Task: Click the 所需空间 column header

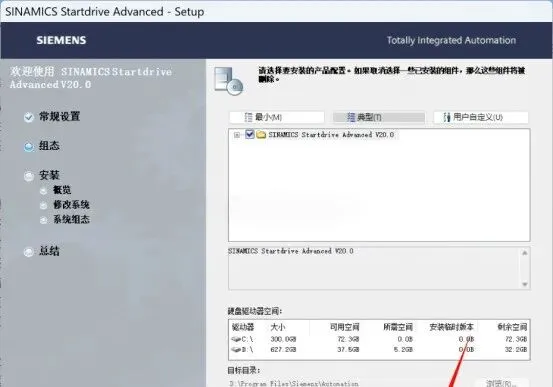Action: [x=398, y=327]
